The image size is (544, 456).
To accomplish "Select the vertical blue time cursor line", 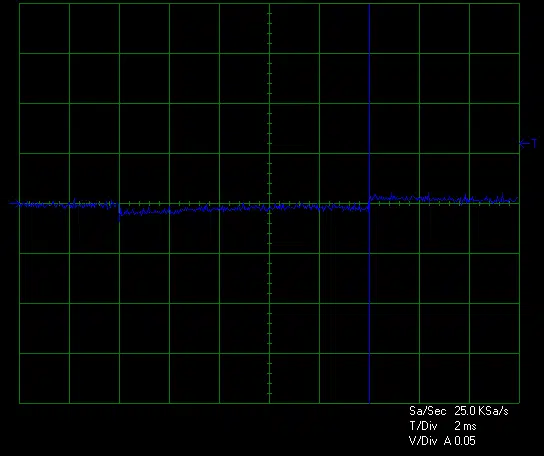I will 369,203.
